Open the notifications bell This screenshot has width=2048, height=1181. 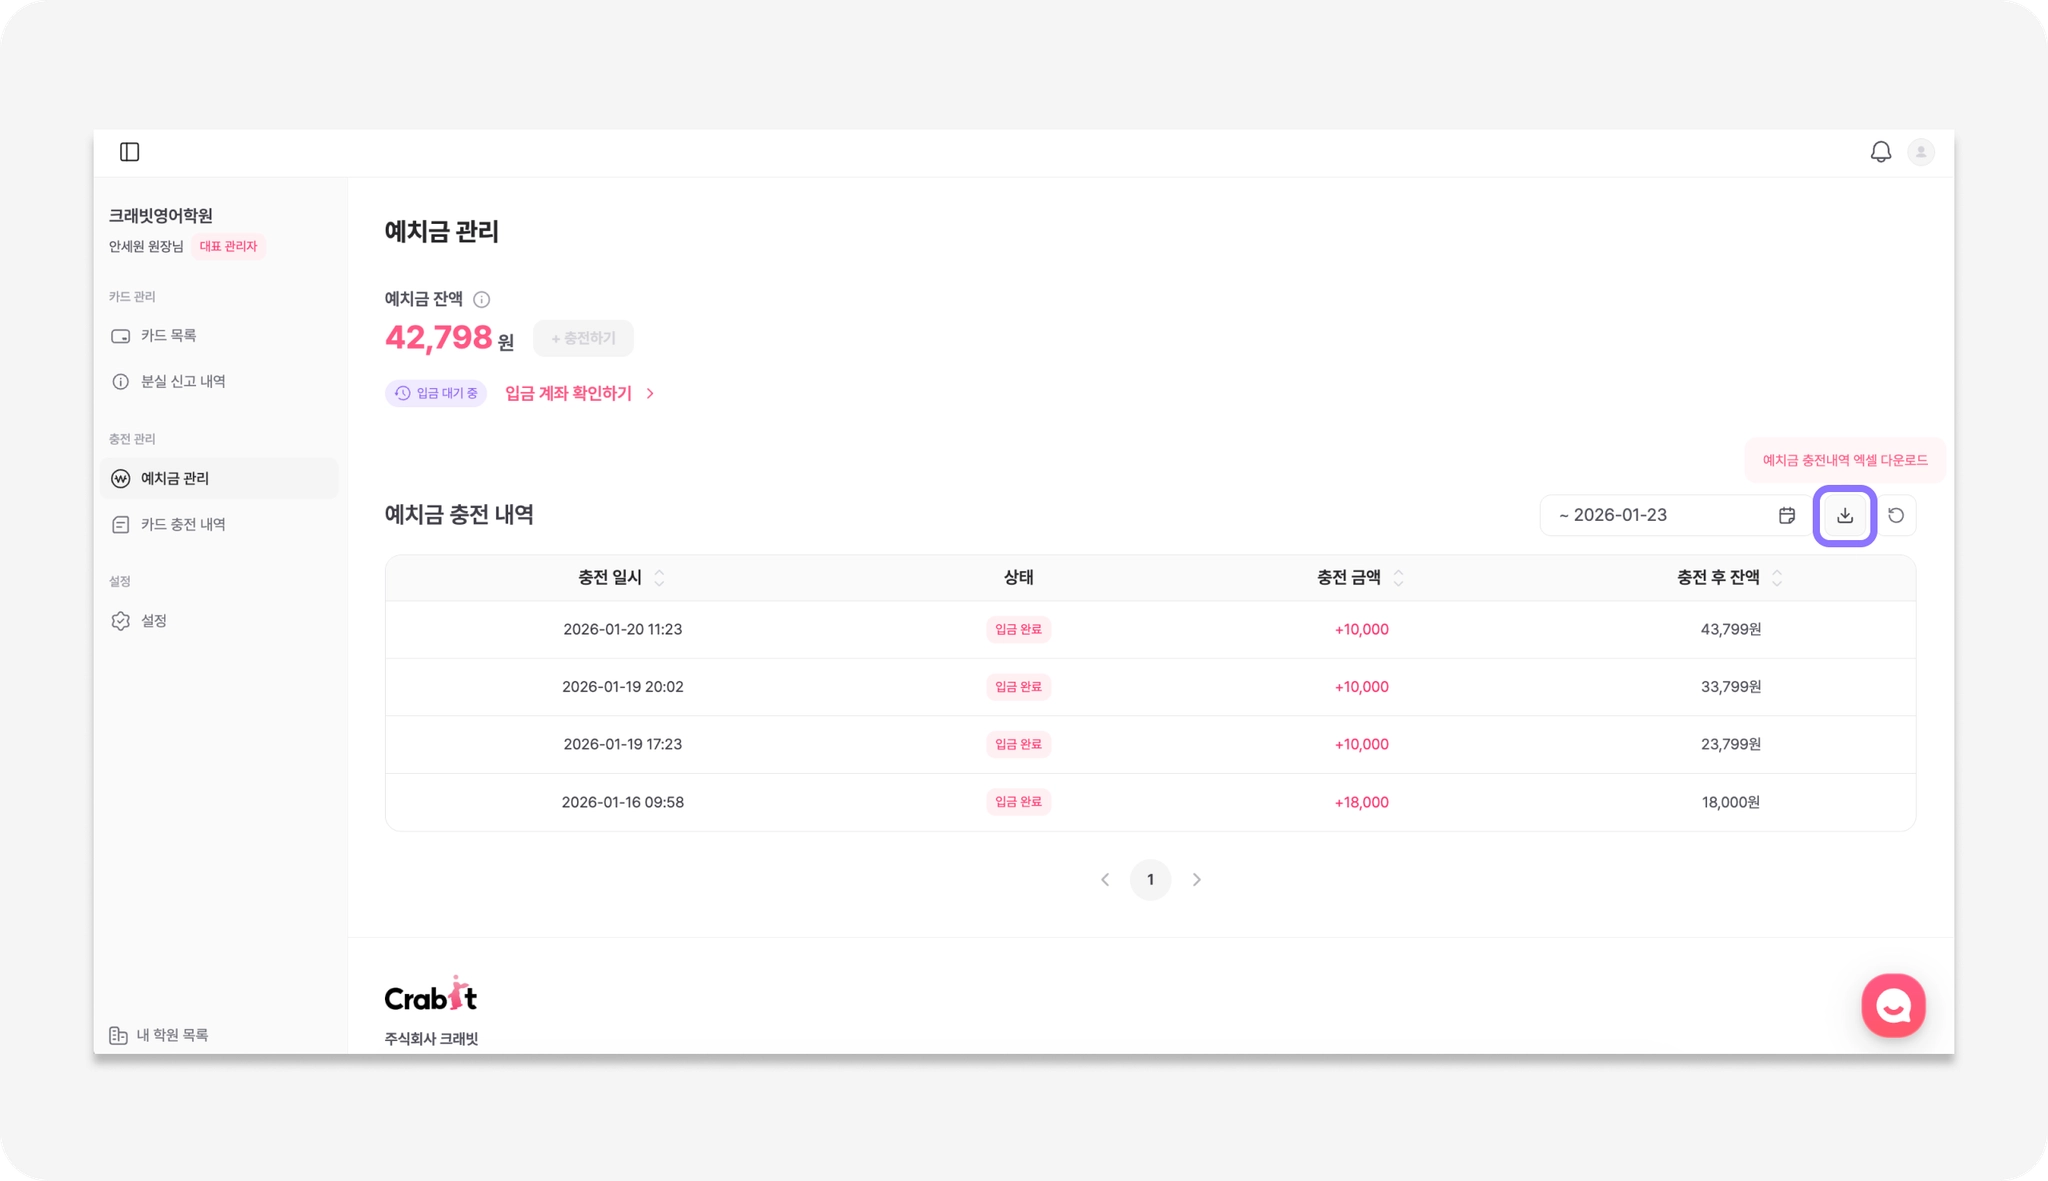1880,152
